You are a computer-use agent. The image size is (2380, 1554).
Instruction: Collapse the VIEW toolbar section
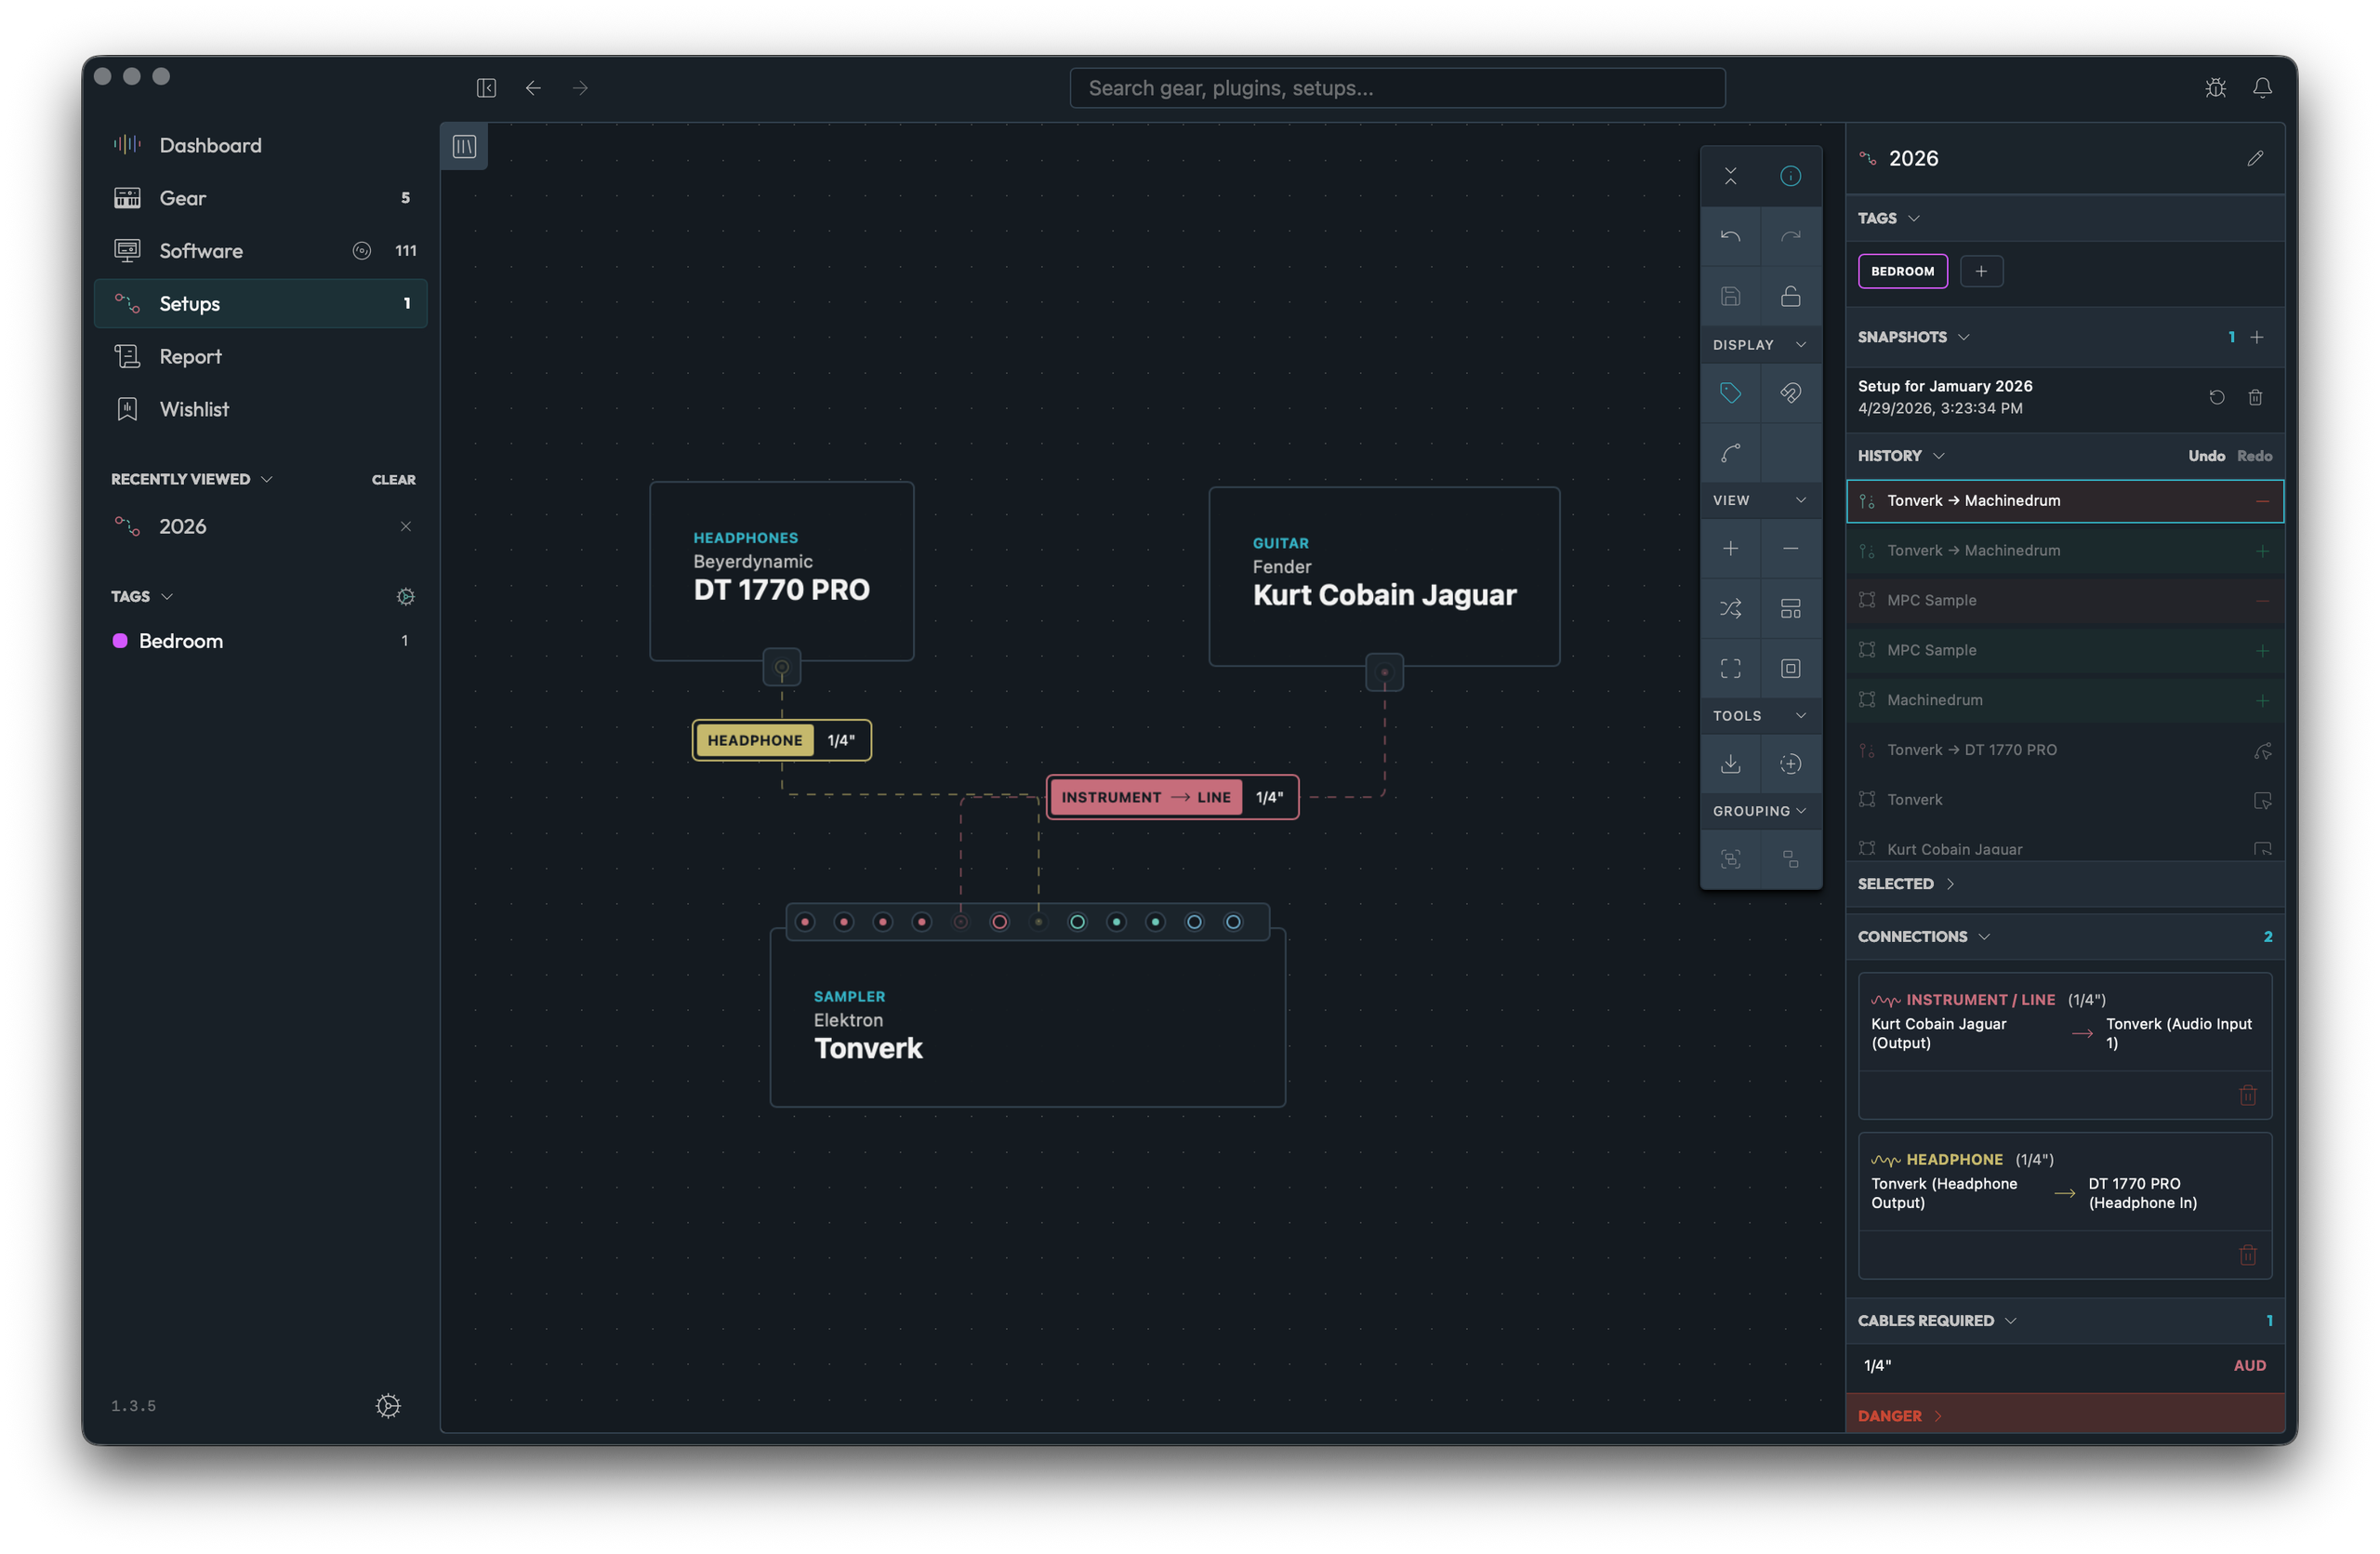pos(1760,500)
